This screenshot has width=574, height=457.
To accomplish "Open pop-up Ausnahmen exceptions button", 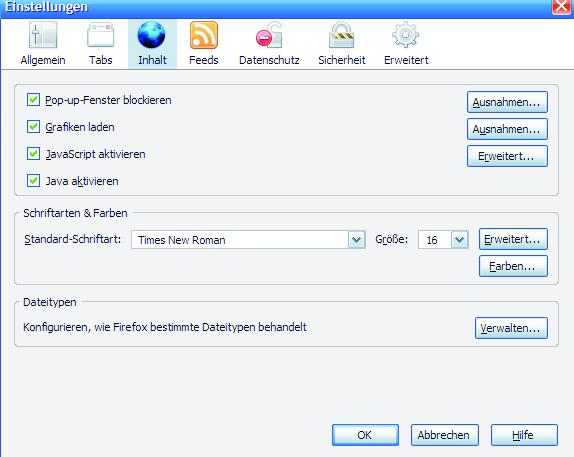I will click(507, 102).
